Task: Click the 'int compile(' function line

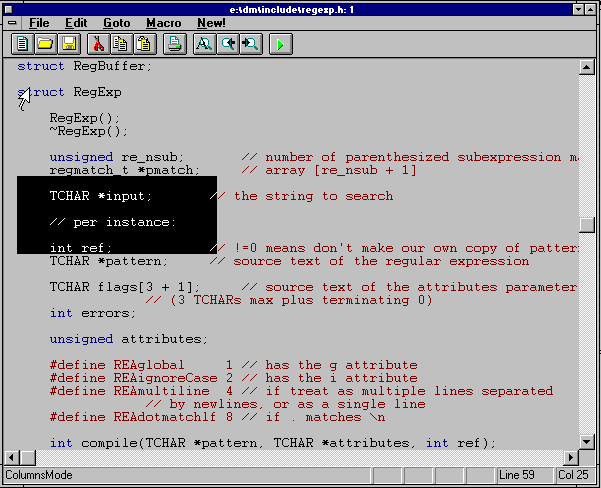Action: point(273,443)
